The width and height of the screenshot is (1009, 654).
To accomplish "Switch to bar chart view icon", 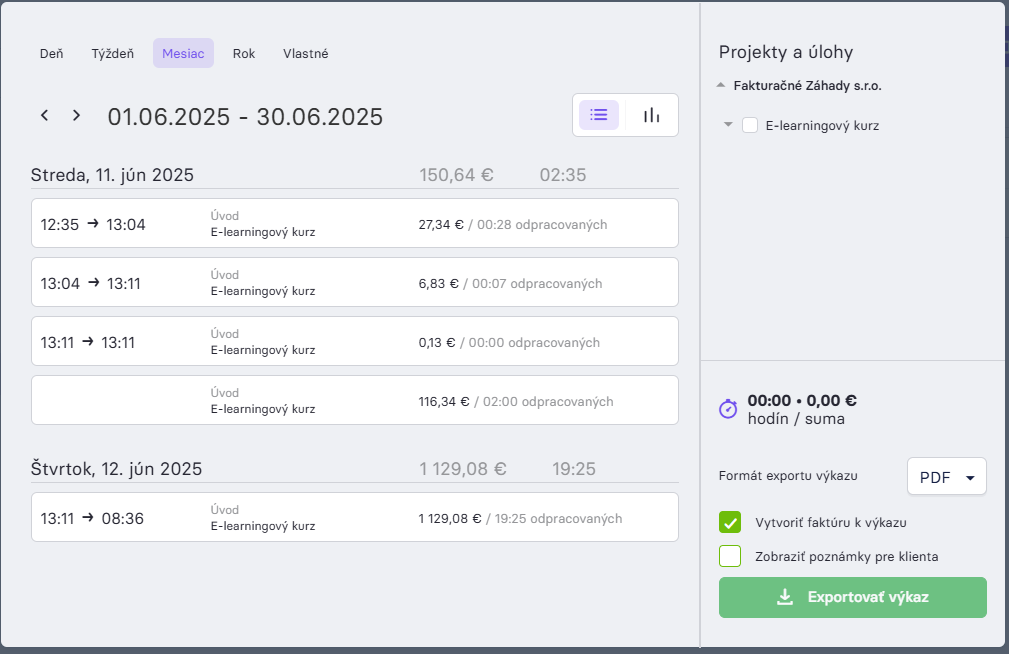I will point(651,115).
